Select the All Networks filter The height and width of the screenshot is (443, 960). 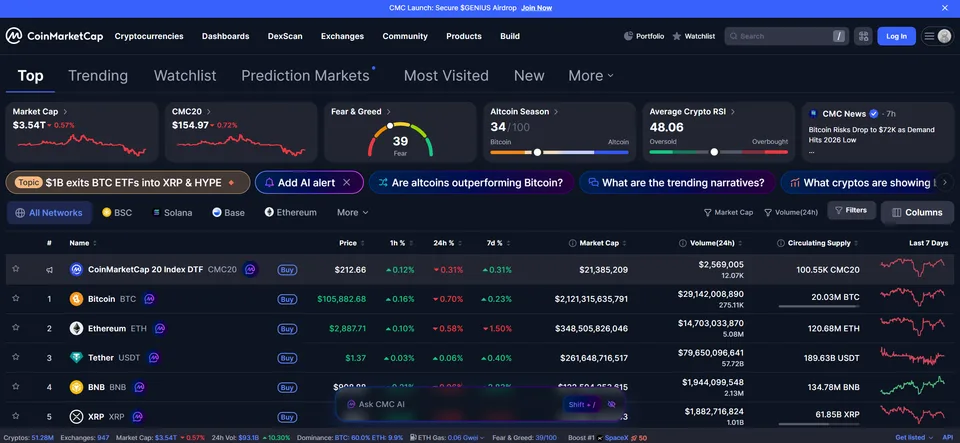point(49,212)
